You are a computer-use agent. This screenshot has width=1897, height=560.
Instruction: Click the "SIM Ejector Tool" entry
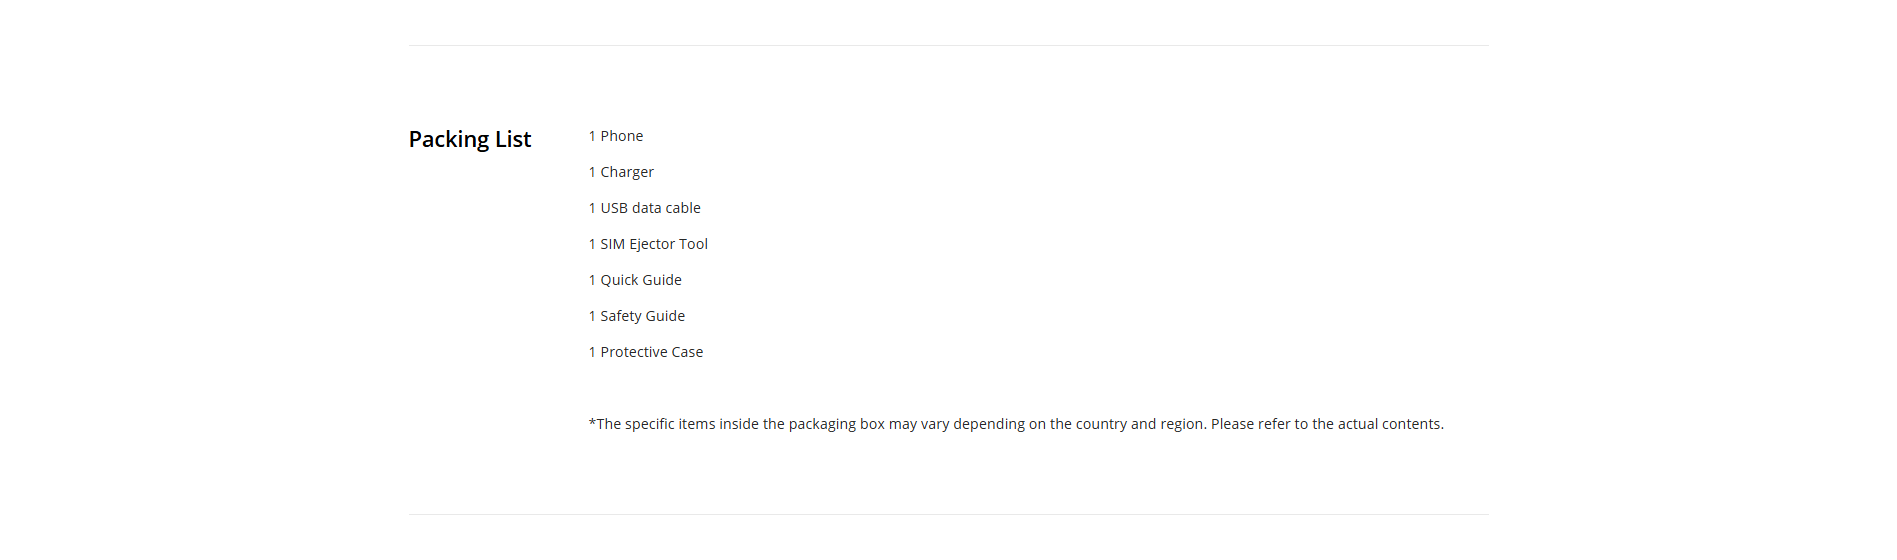[x=654, y=244]
